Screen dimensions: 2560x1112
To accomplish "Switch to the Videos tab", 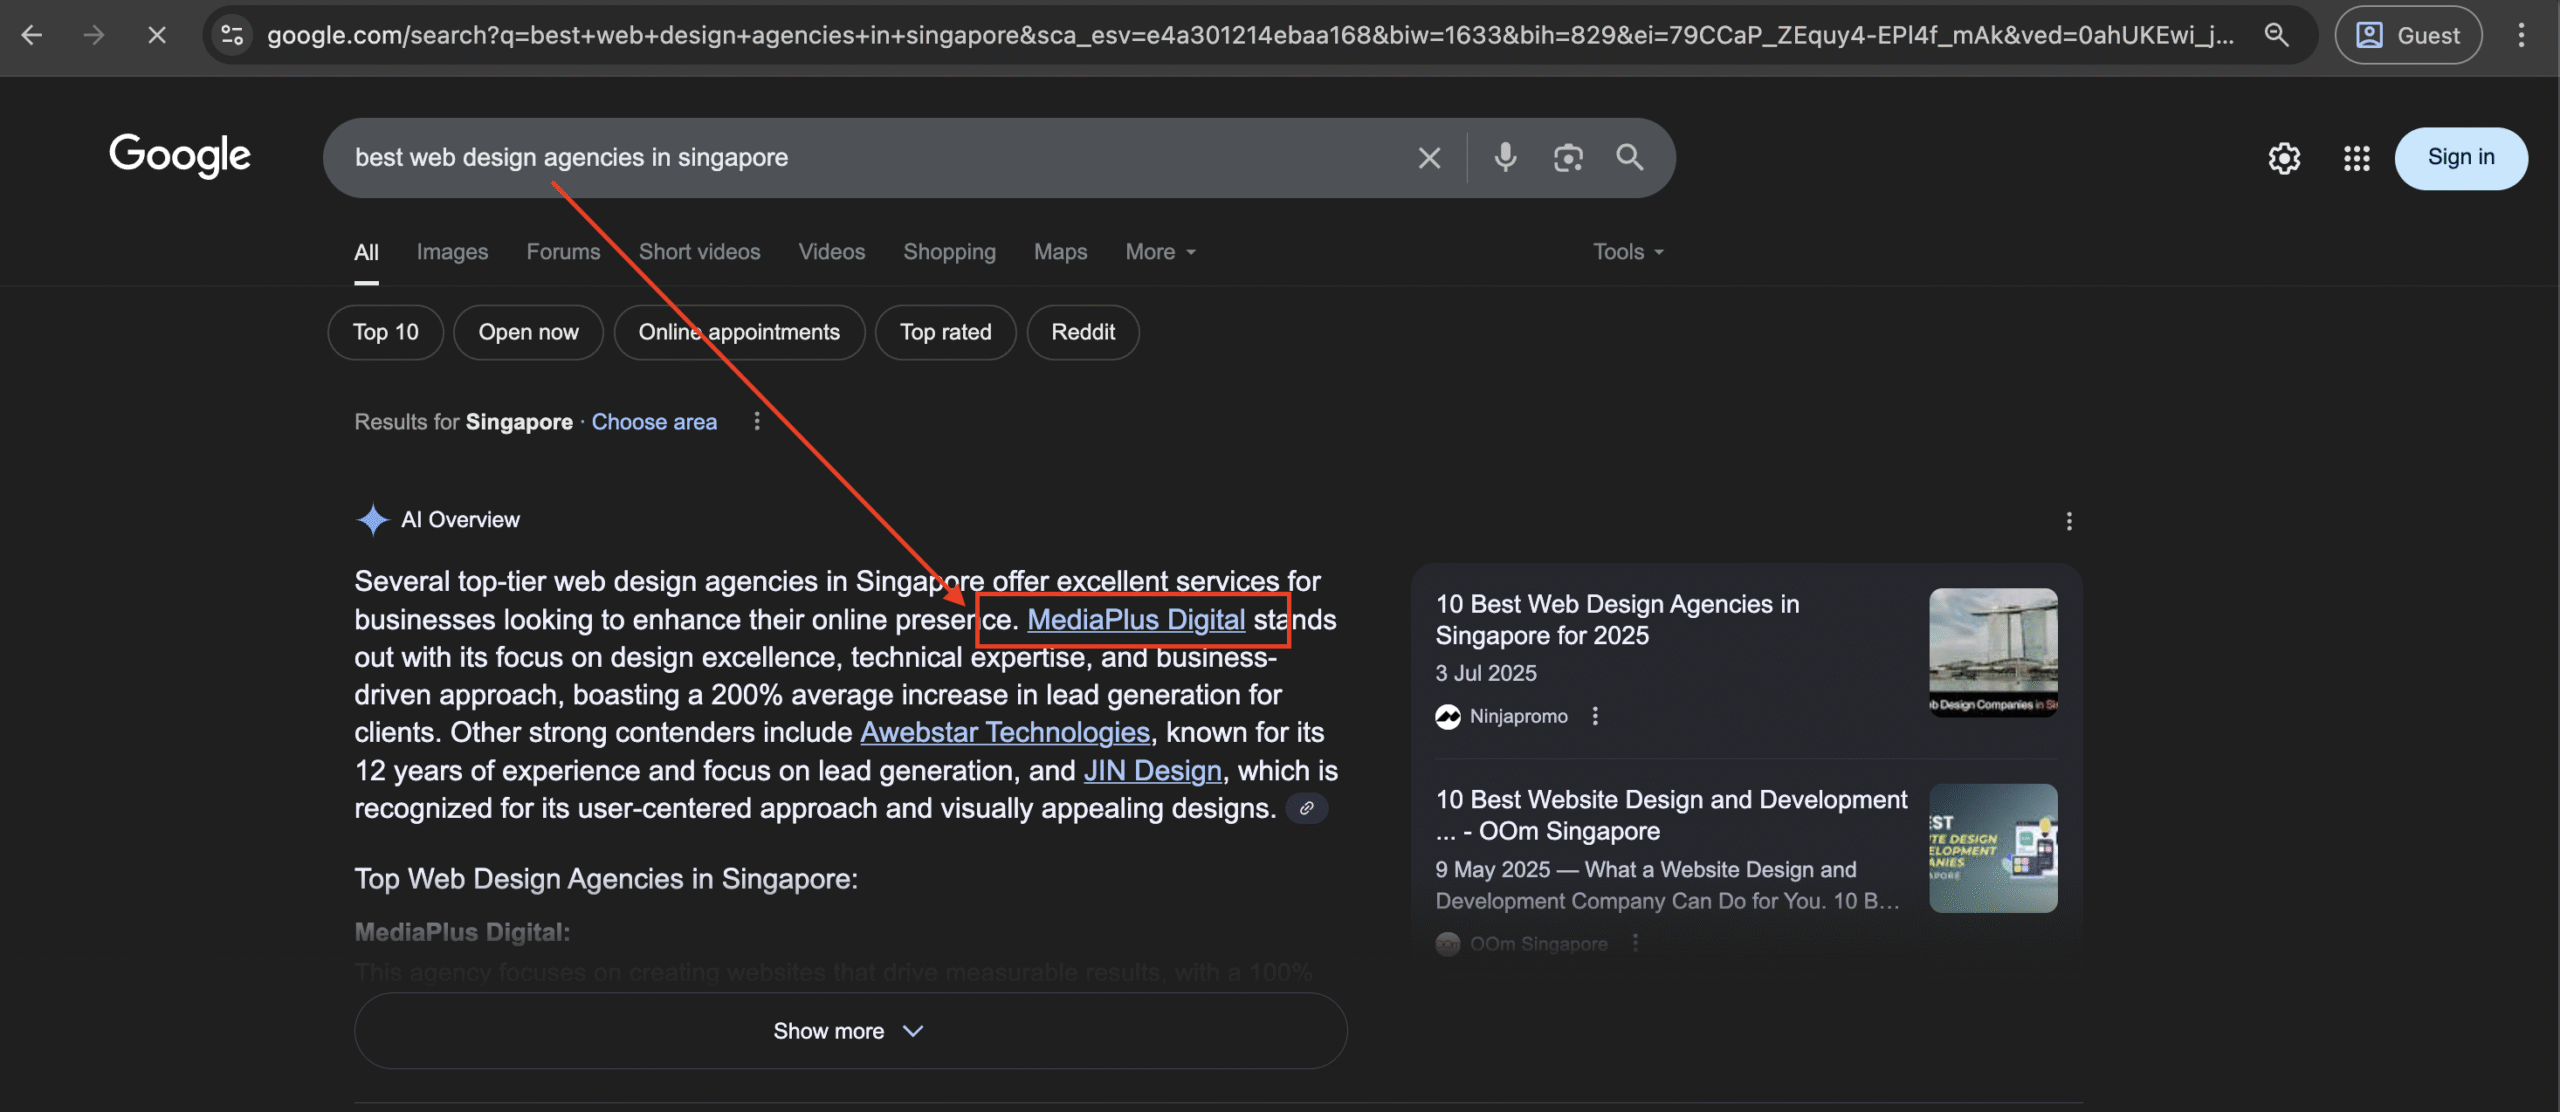I will [831, 252].
